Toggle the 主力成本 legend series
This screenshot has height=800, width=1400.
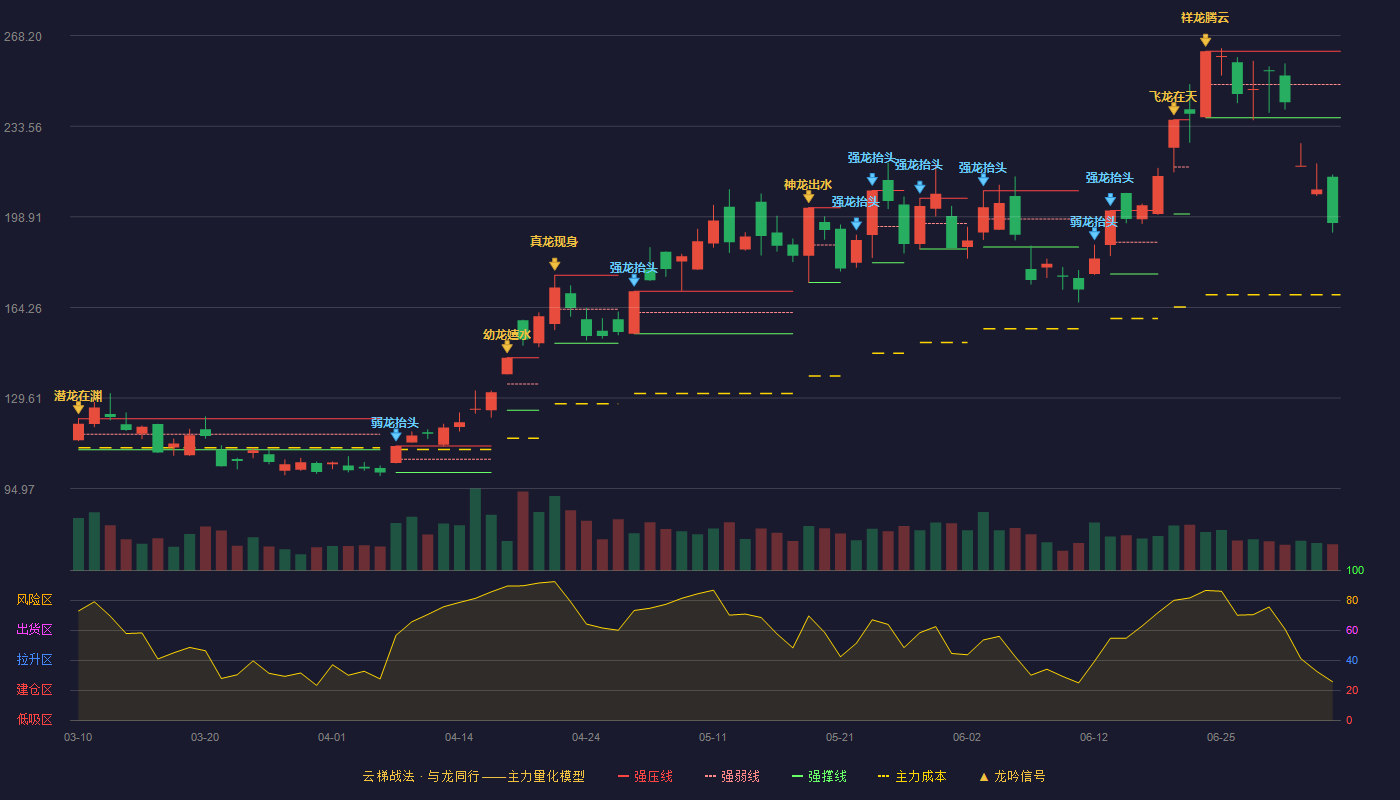912,776
